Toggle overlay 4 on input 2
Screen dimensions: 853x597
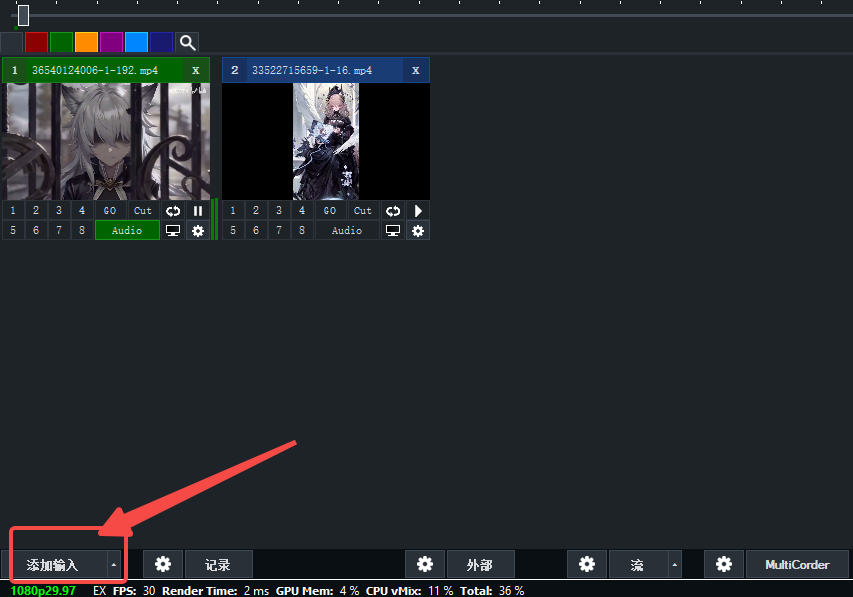(x=301, y=211)
